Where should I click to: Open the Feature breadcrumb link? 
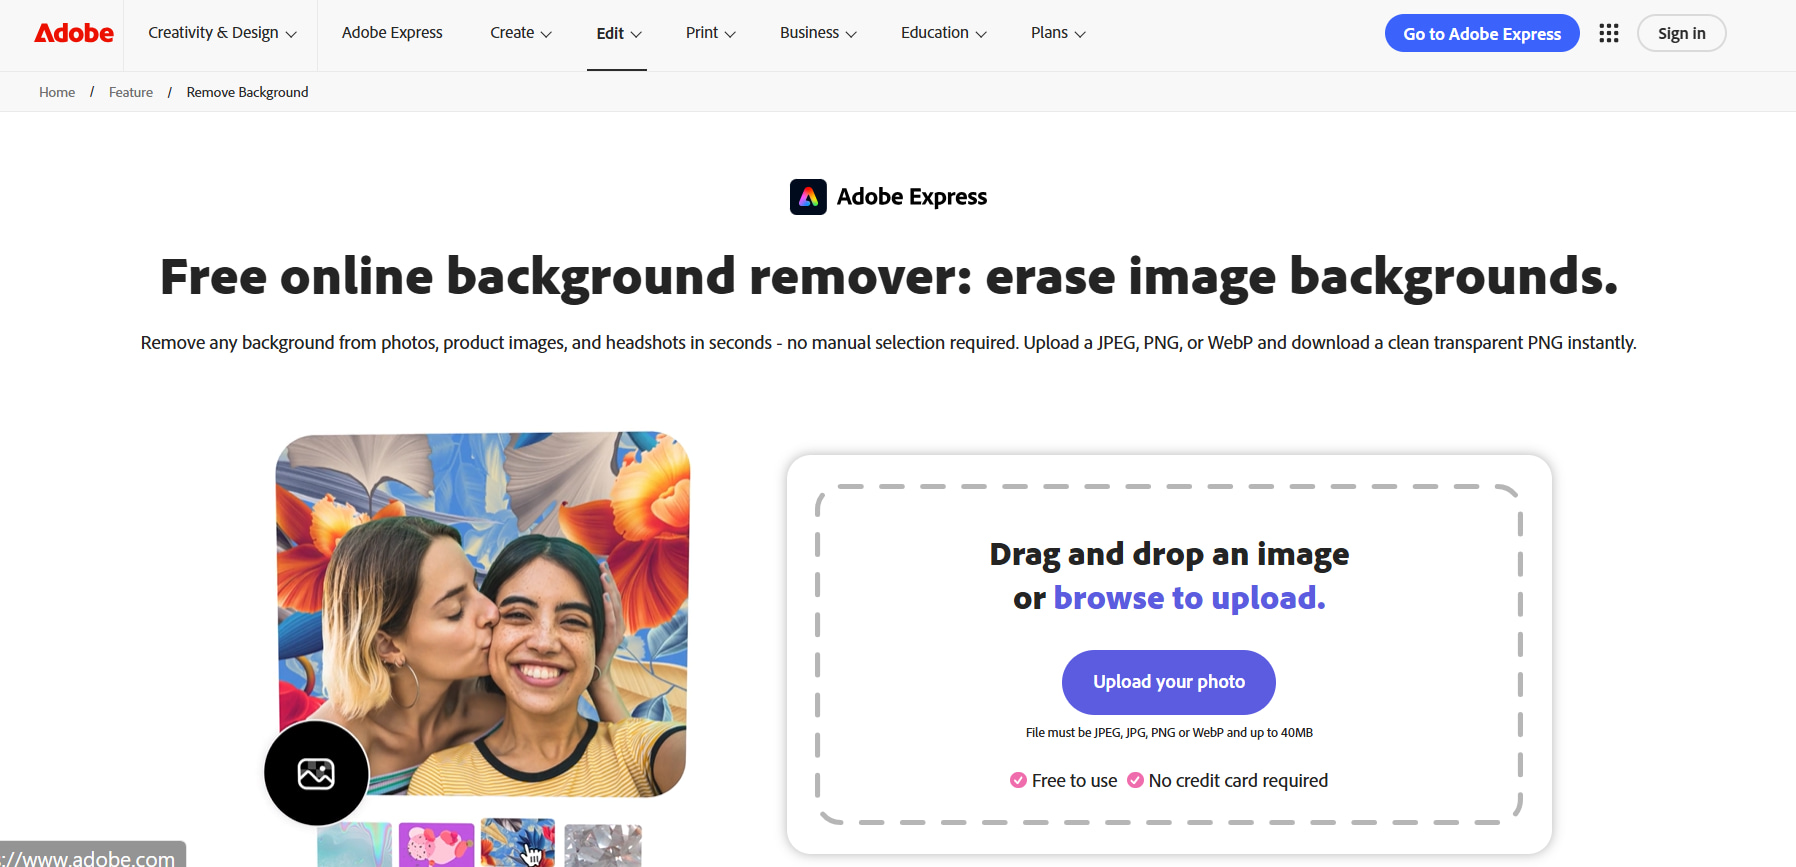[x=131, y=92]
